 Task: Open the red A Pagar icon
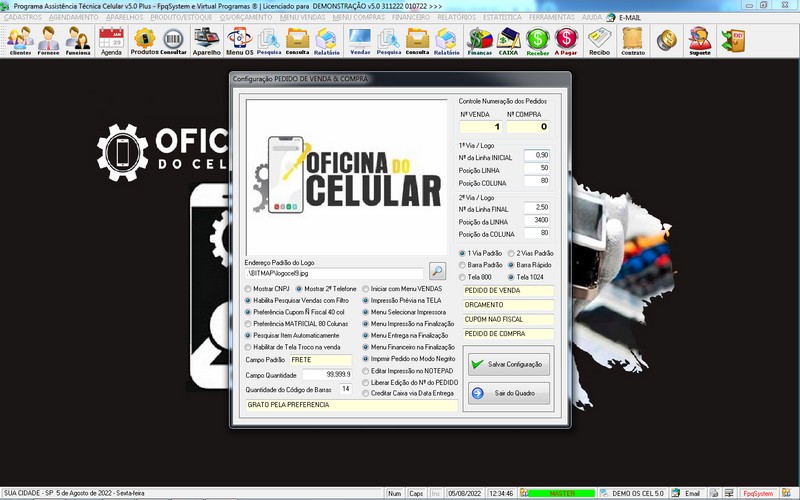tap(566, 41)
